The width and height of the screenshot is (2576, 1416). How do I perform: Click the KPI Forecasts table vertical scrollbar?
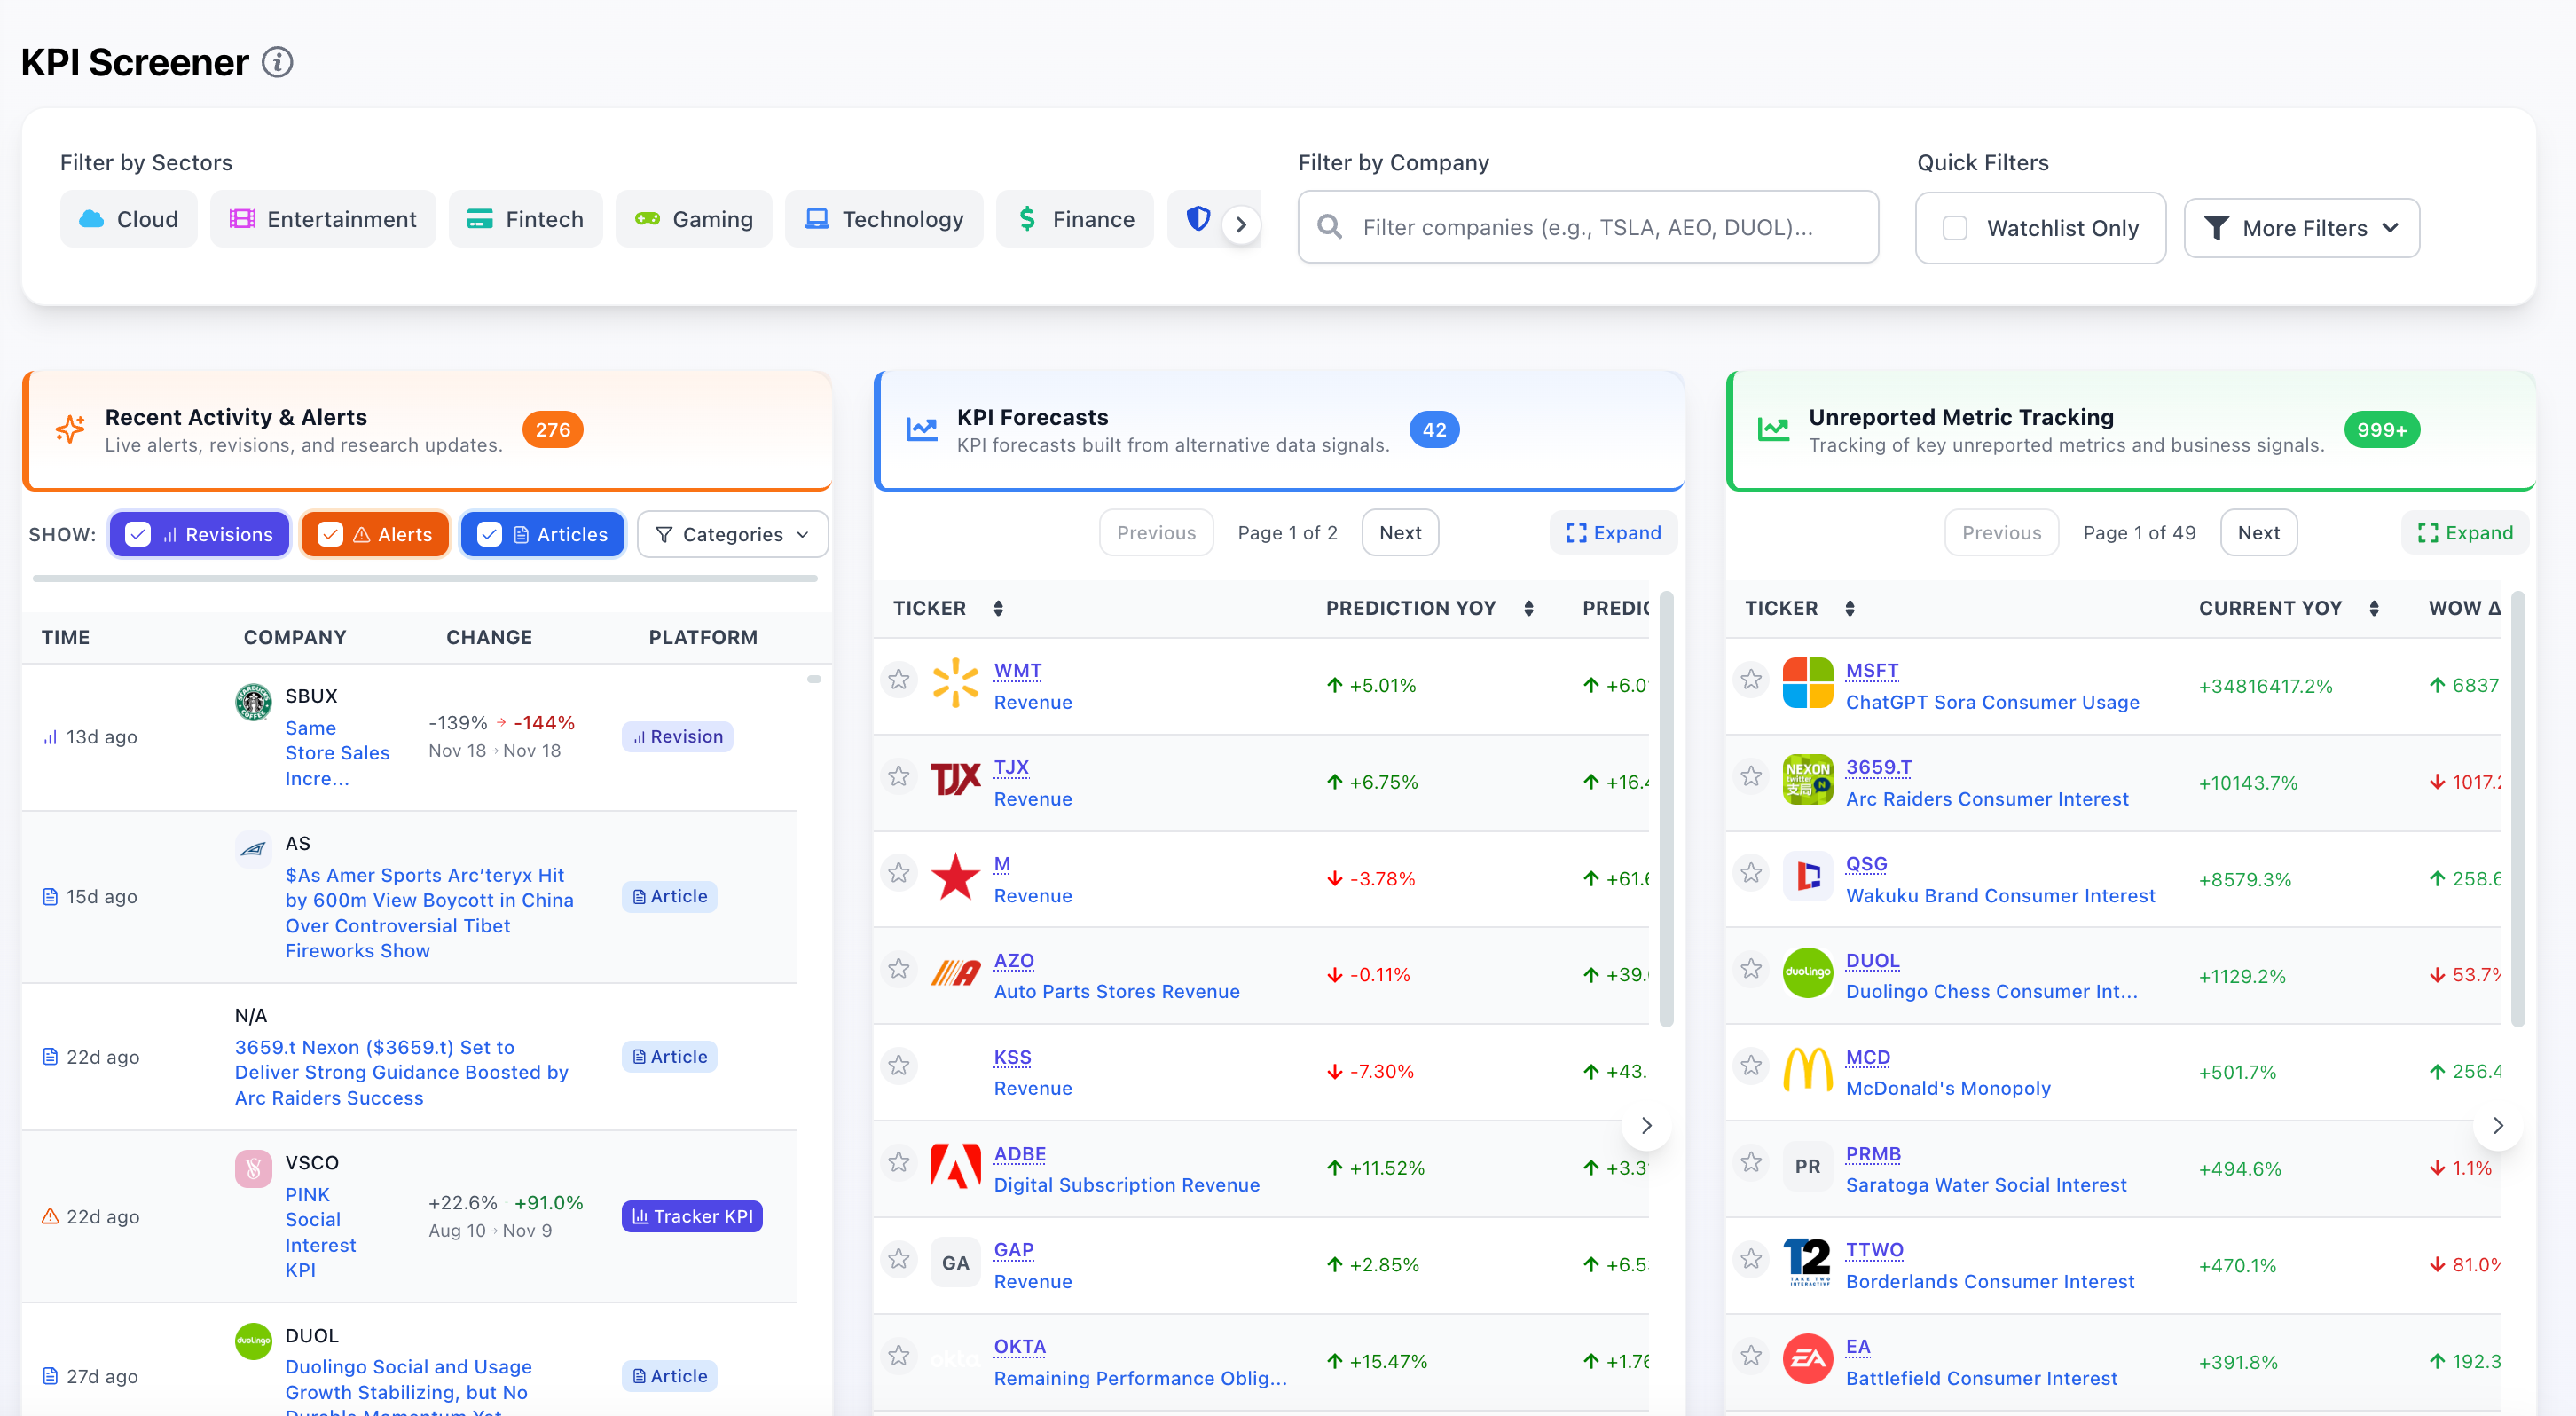coord(1666,810)
